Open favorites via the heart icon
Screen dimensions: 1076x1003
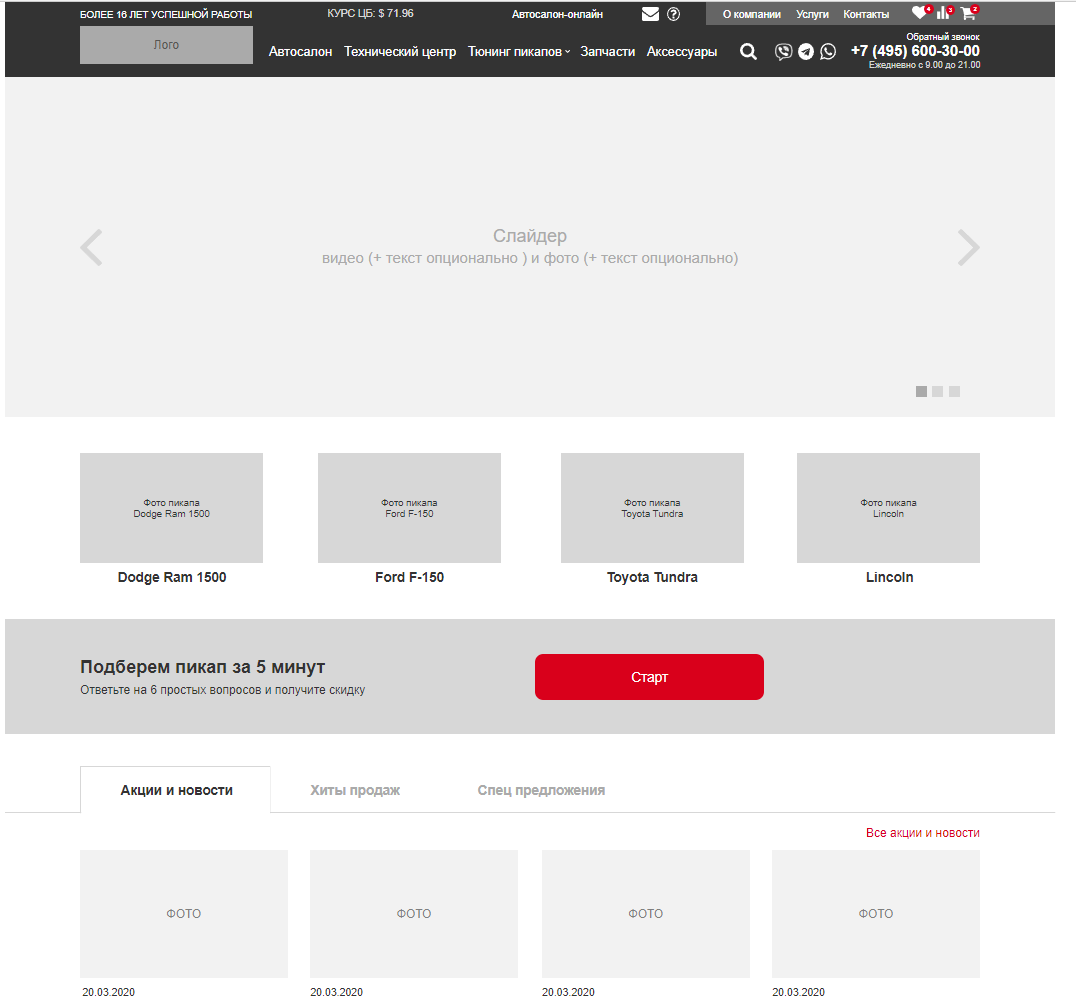click(x=919, y=13)
